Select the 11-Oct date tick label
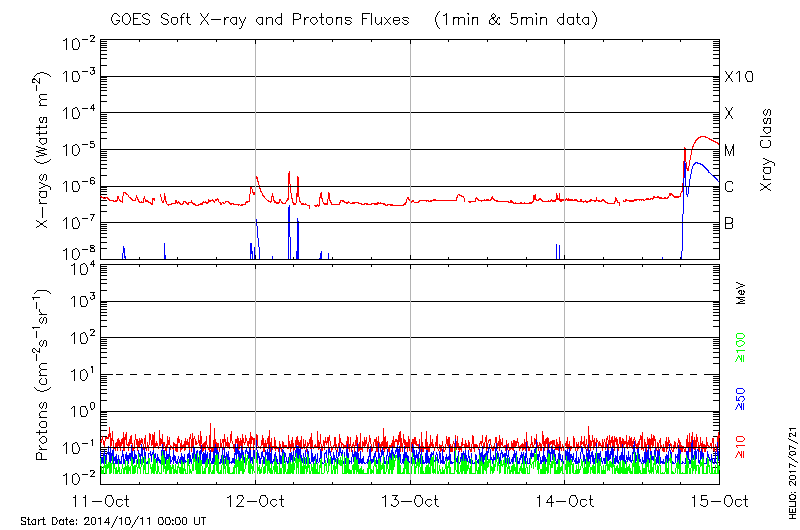The height and width of the screenshot is (530, 800). tap(101, 502)
